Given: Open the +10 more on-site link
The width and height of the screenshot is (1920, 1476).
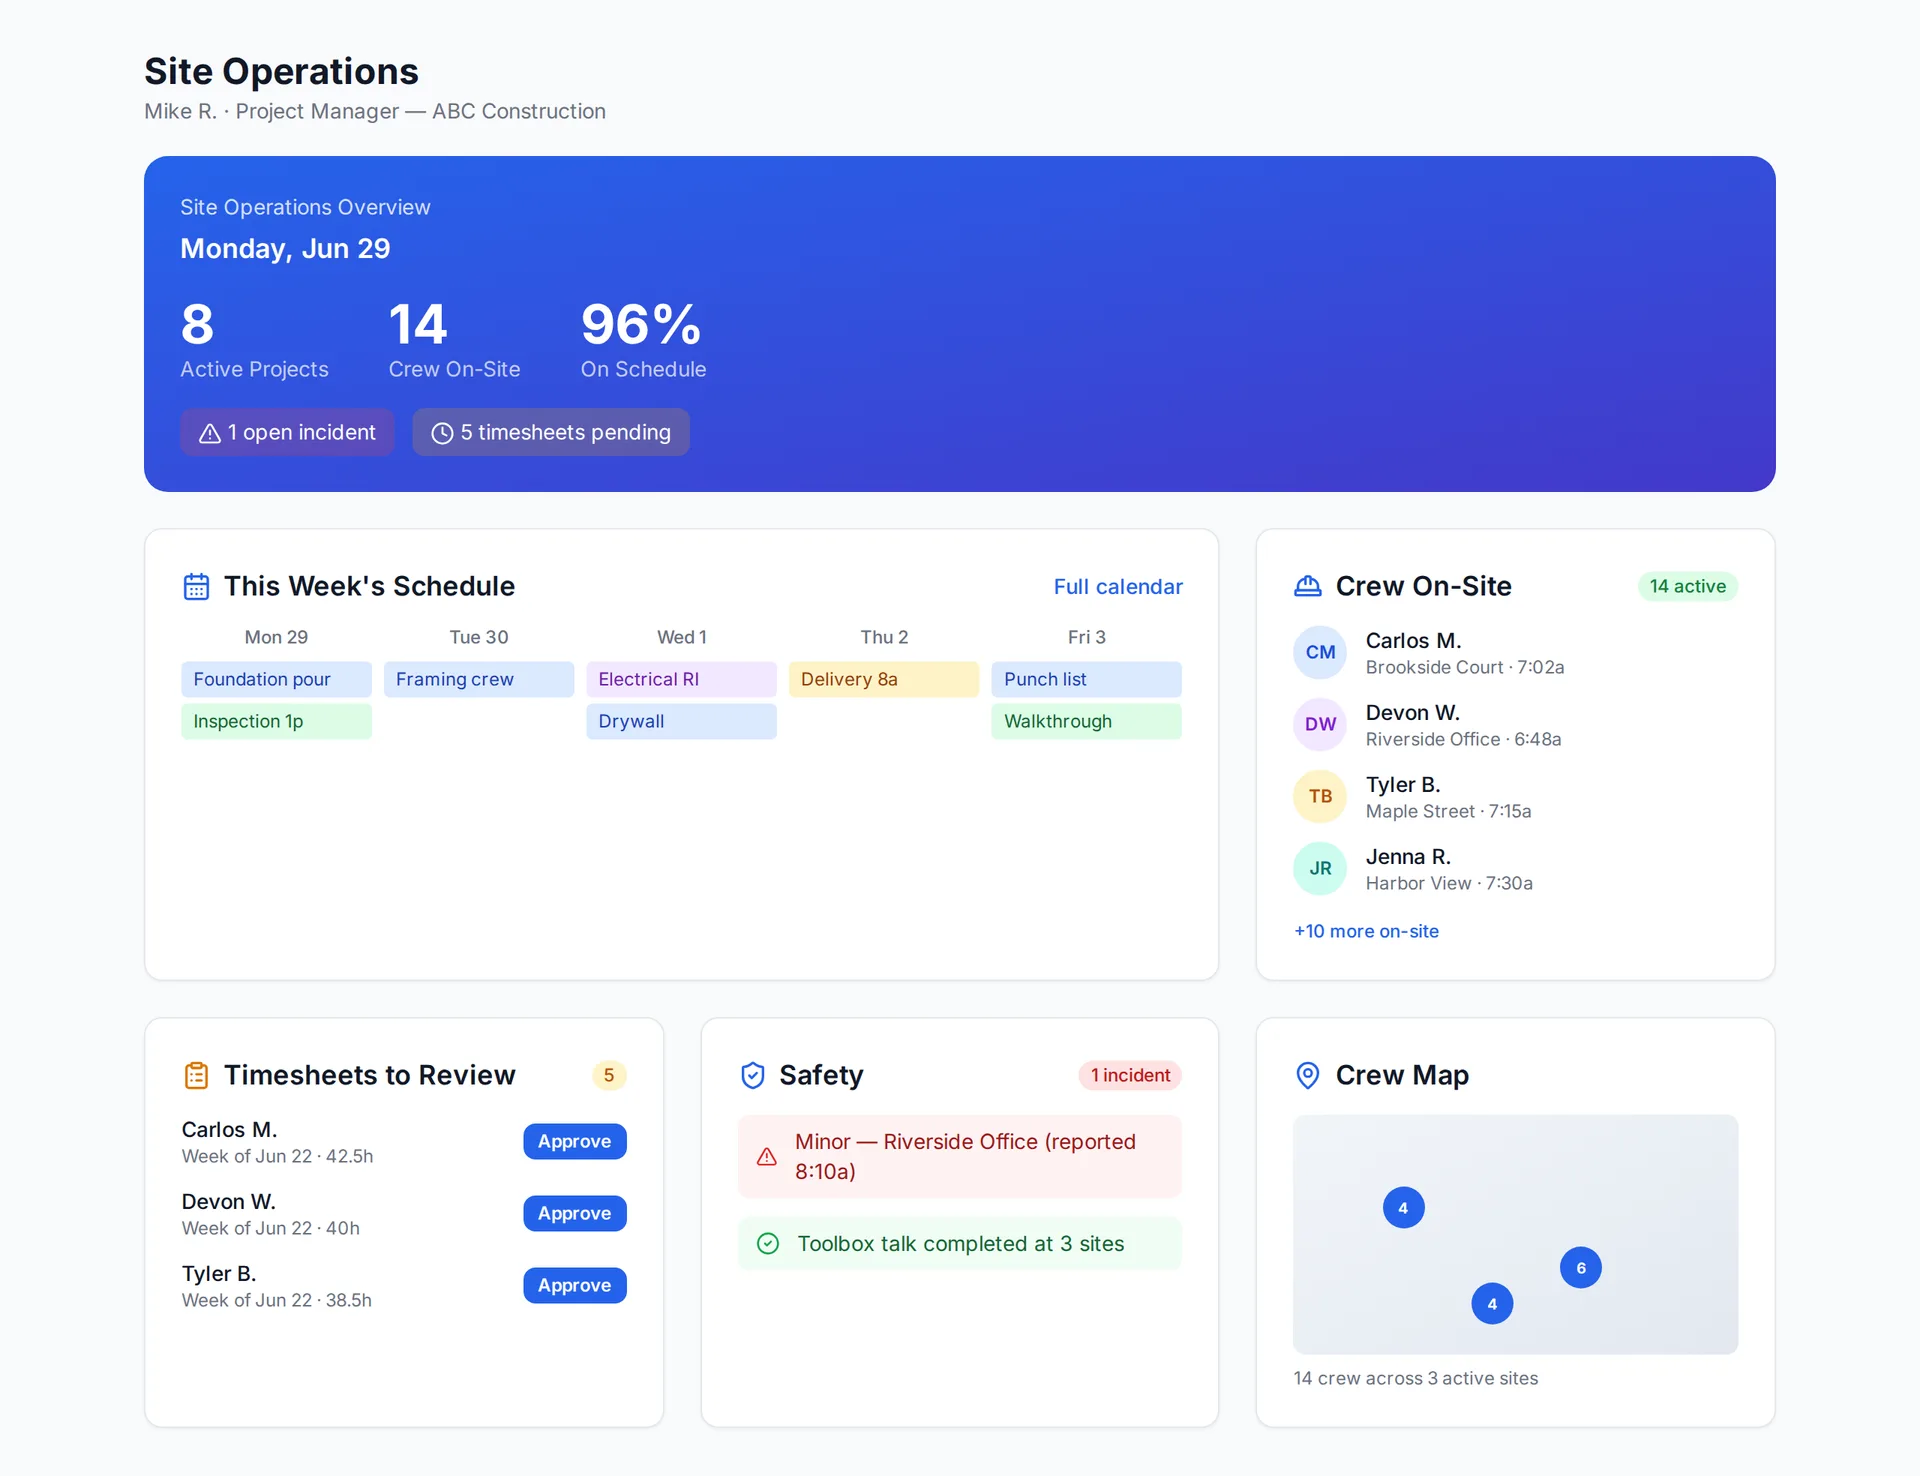Looking at the screenshot, I should pyautogui.click(x=1366, y=931).
